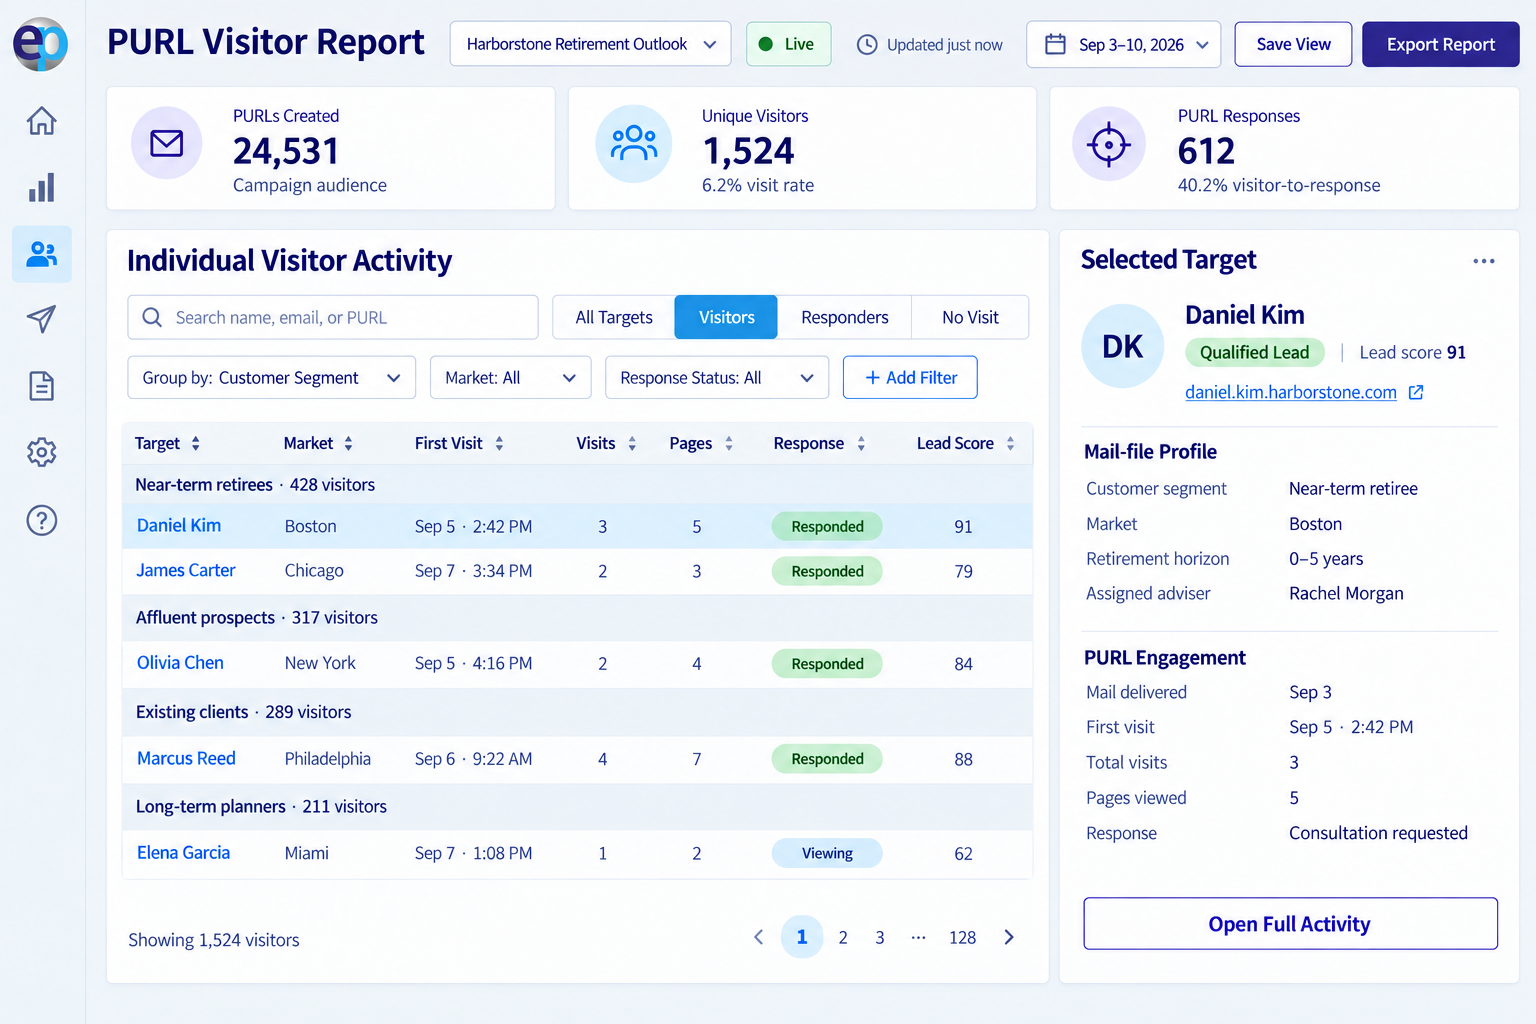
Task: Sort by Visits column arrows
Action: (632, 443)
